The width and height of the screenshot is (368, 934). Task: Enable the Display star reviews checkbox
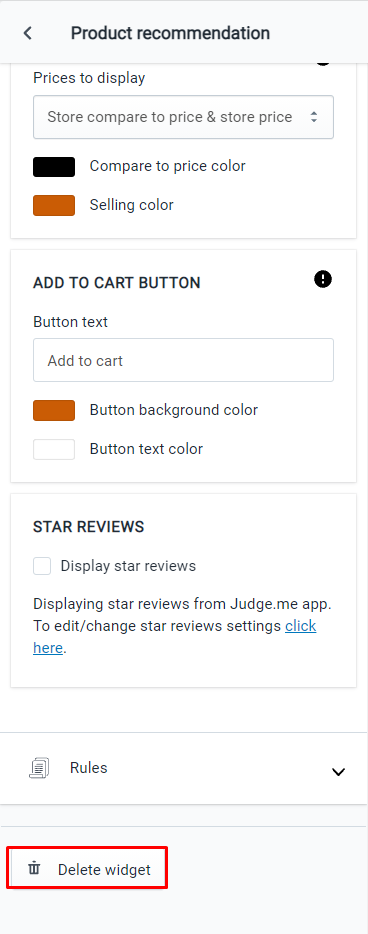coord(42,566)
